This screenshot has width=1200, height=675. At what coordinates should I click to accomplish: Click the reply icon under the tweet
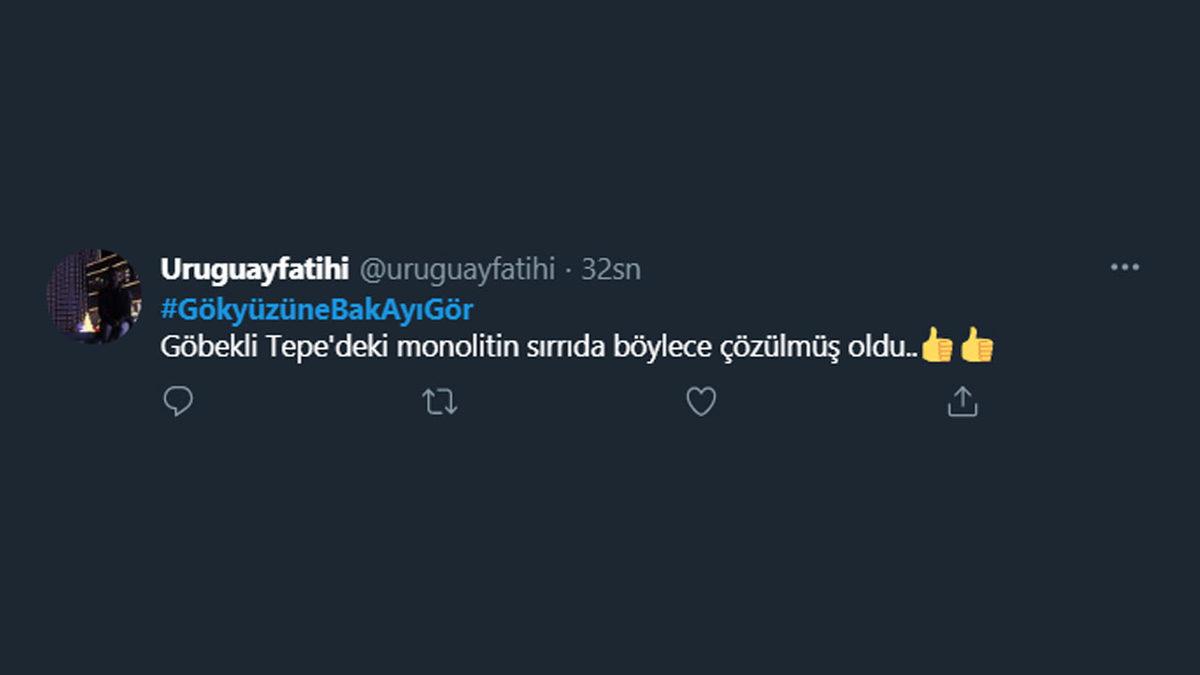coord(178,401)
